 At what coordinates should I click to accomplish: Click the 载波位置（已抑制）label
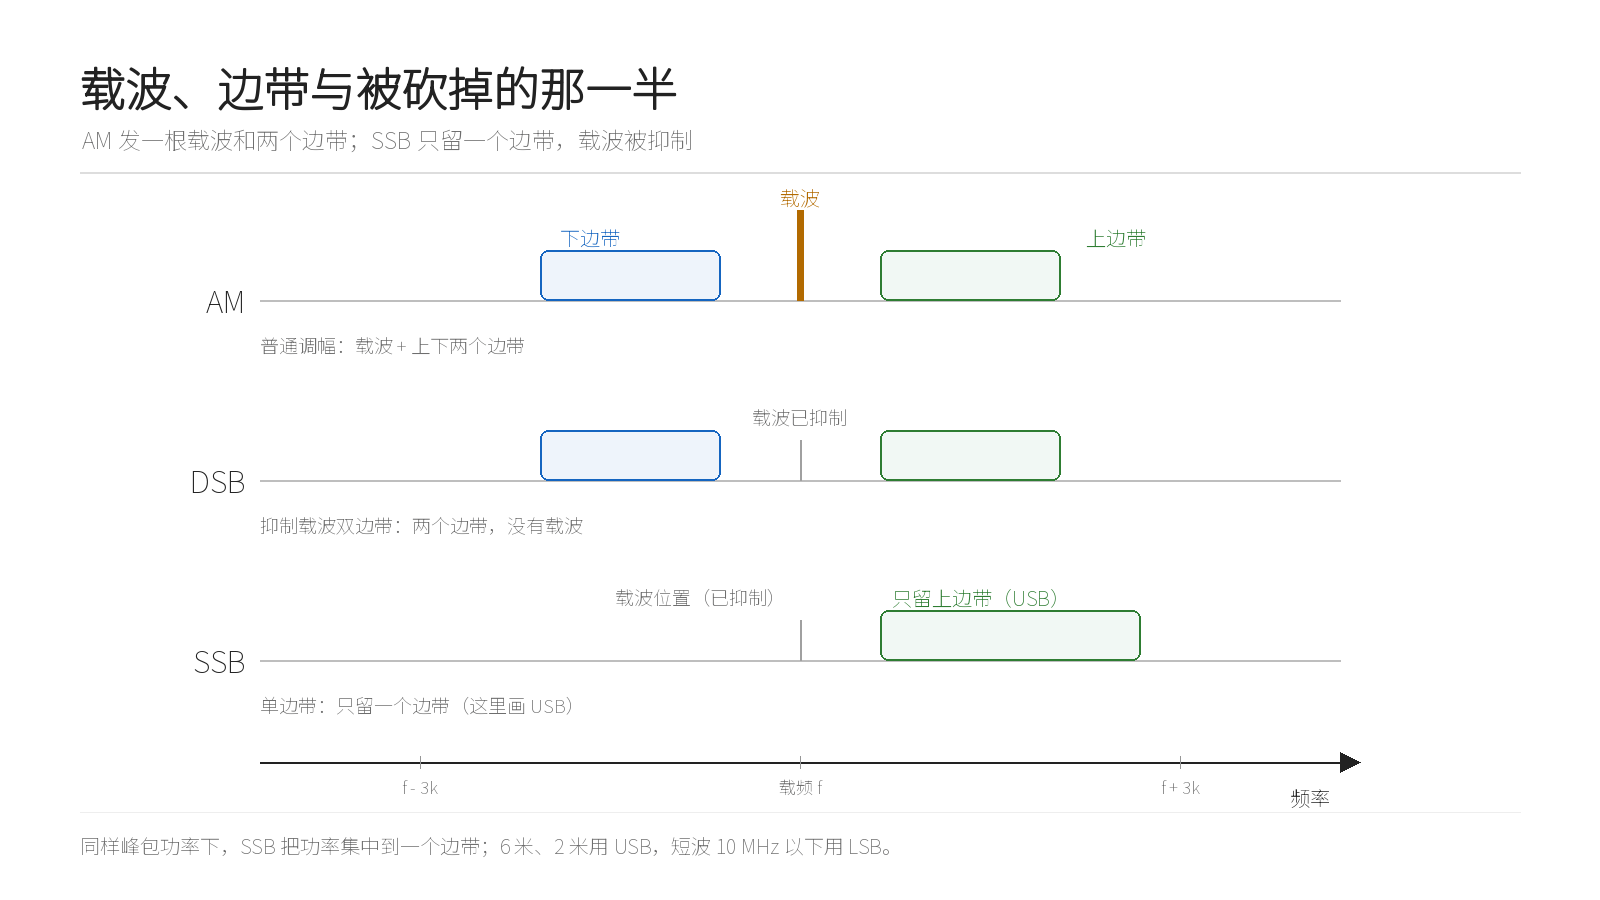(x=695, y=598)
